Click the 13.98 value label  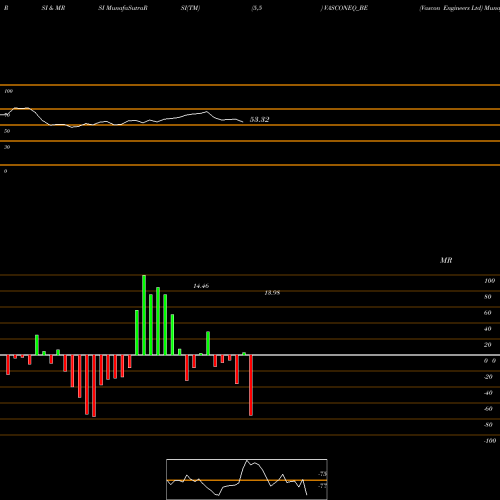pos(272,293)
